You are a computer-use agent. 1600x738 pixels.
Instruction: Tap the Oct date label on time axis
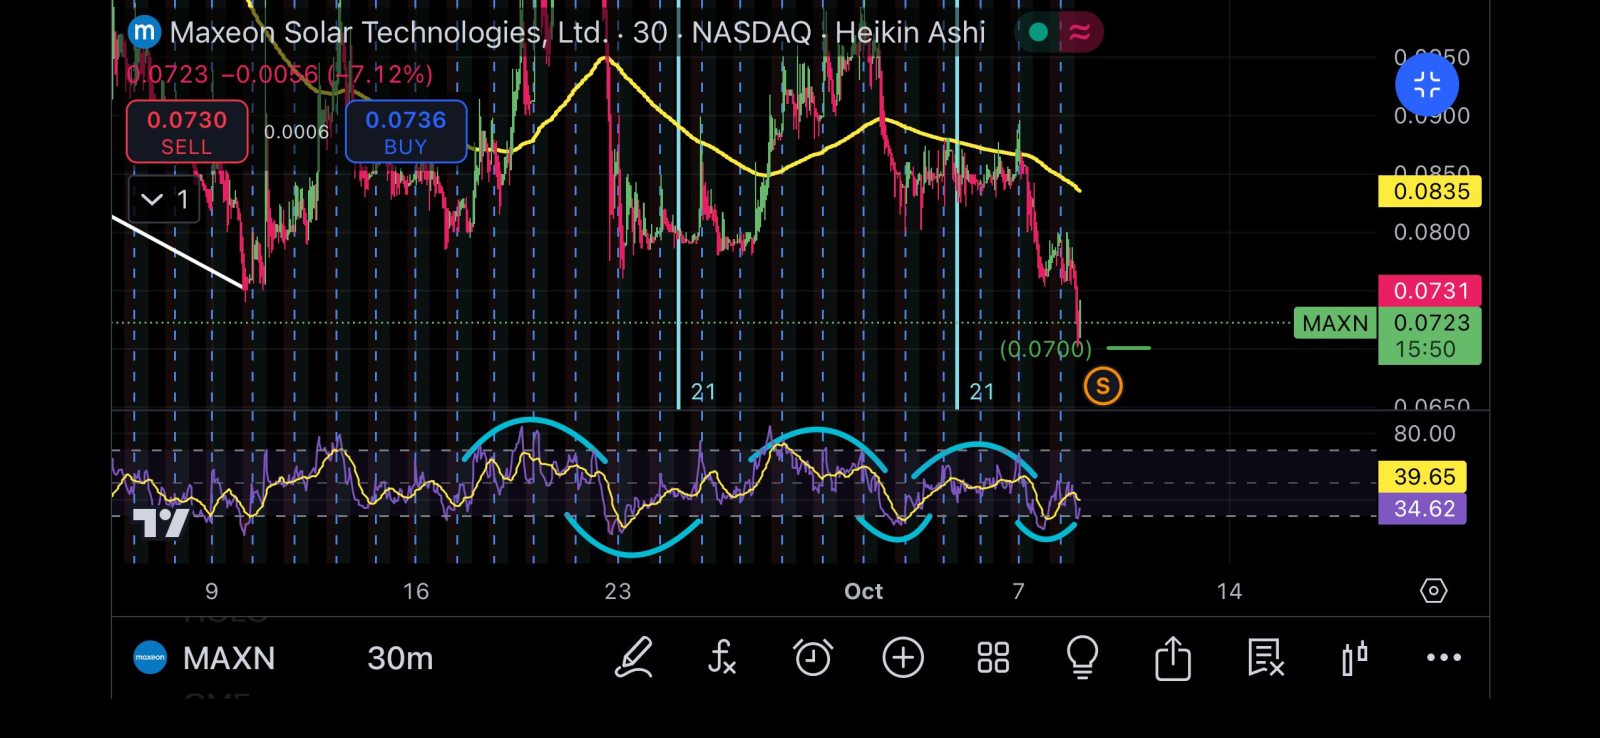click(x=863, y=591)
